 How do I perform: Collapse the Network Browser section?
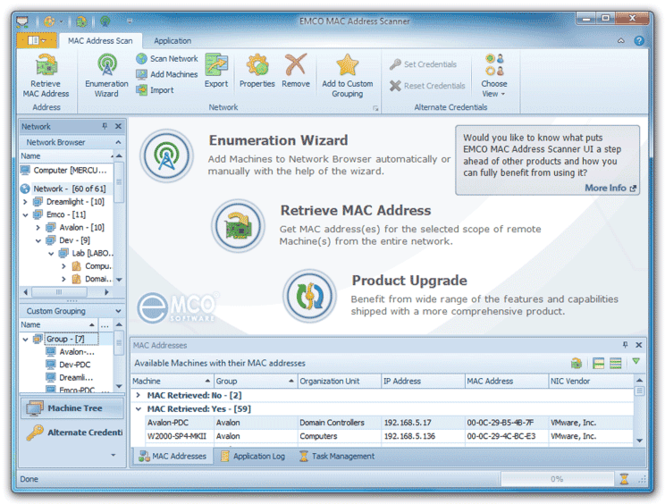(118, 142)
